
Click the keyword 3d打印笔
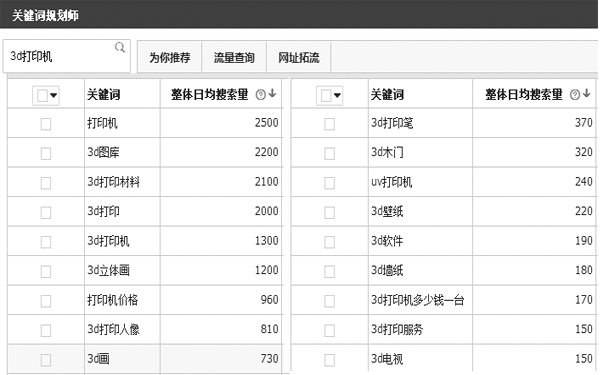coord(392,123)
